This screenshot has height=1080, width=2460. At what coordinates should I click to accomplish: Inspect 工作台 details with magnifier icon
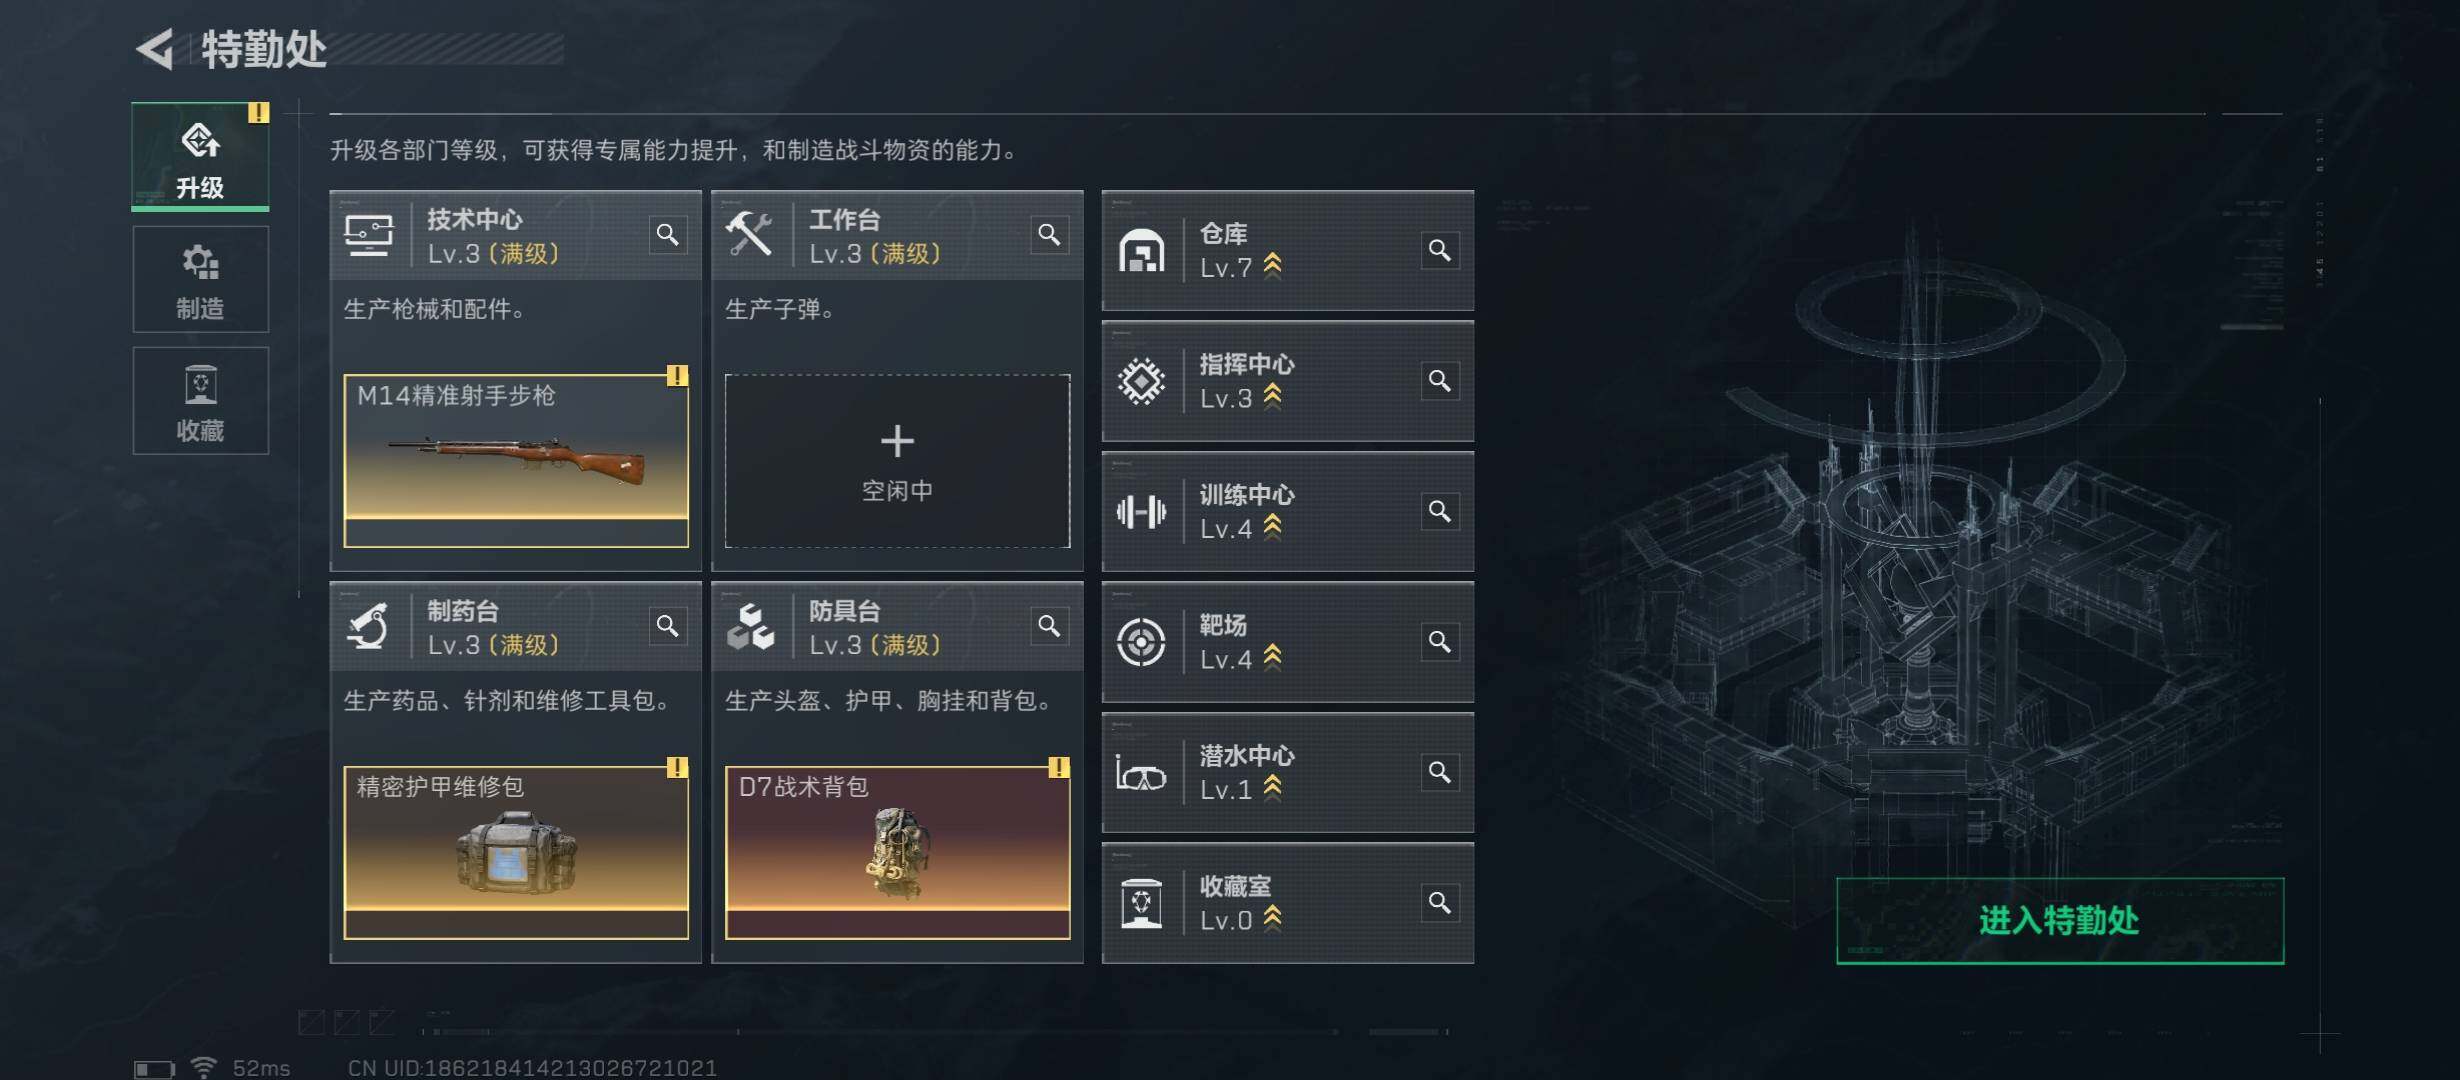1049,235
